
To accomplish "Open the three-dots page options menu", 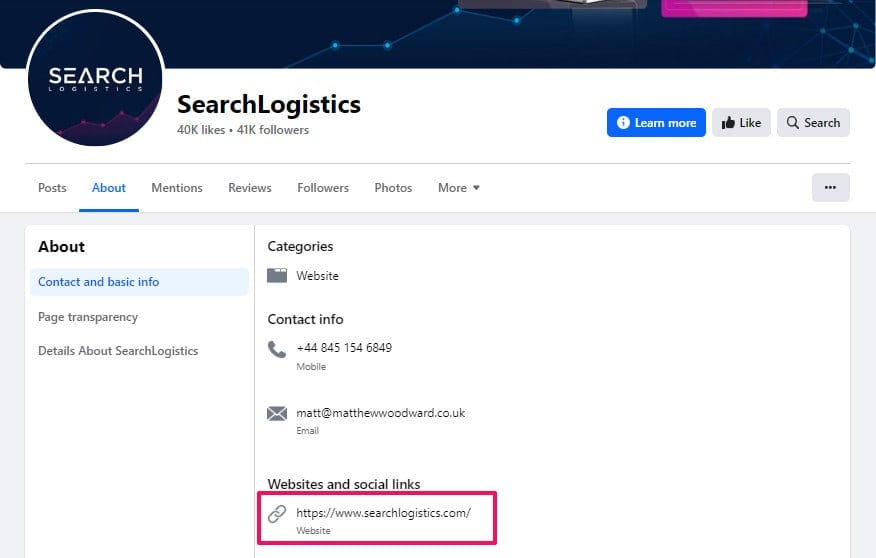I will 831,188.
